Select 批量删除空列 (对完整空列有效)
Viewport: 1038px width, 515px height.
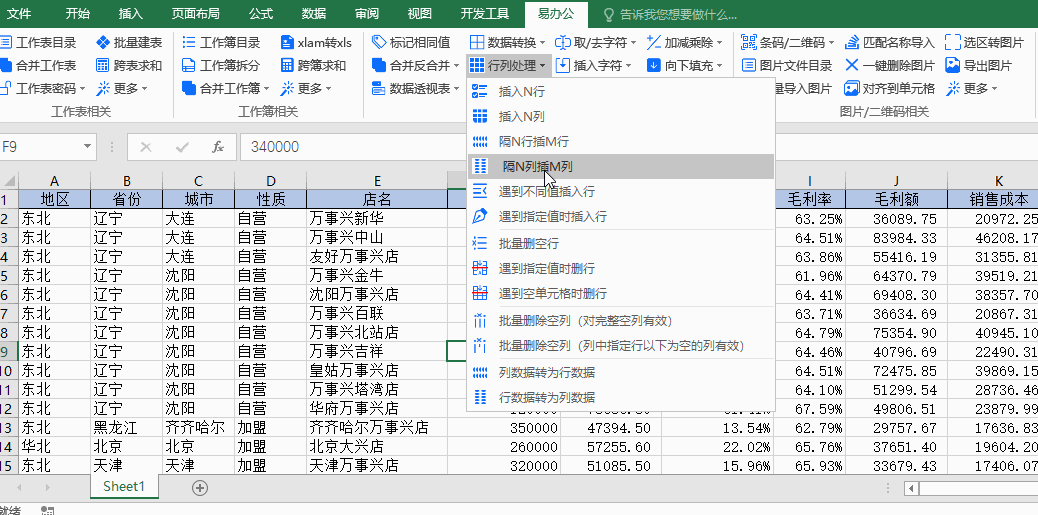(620, 321)
